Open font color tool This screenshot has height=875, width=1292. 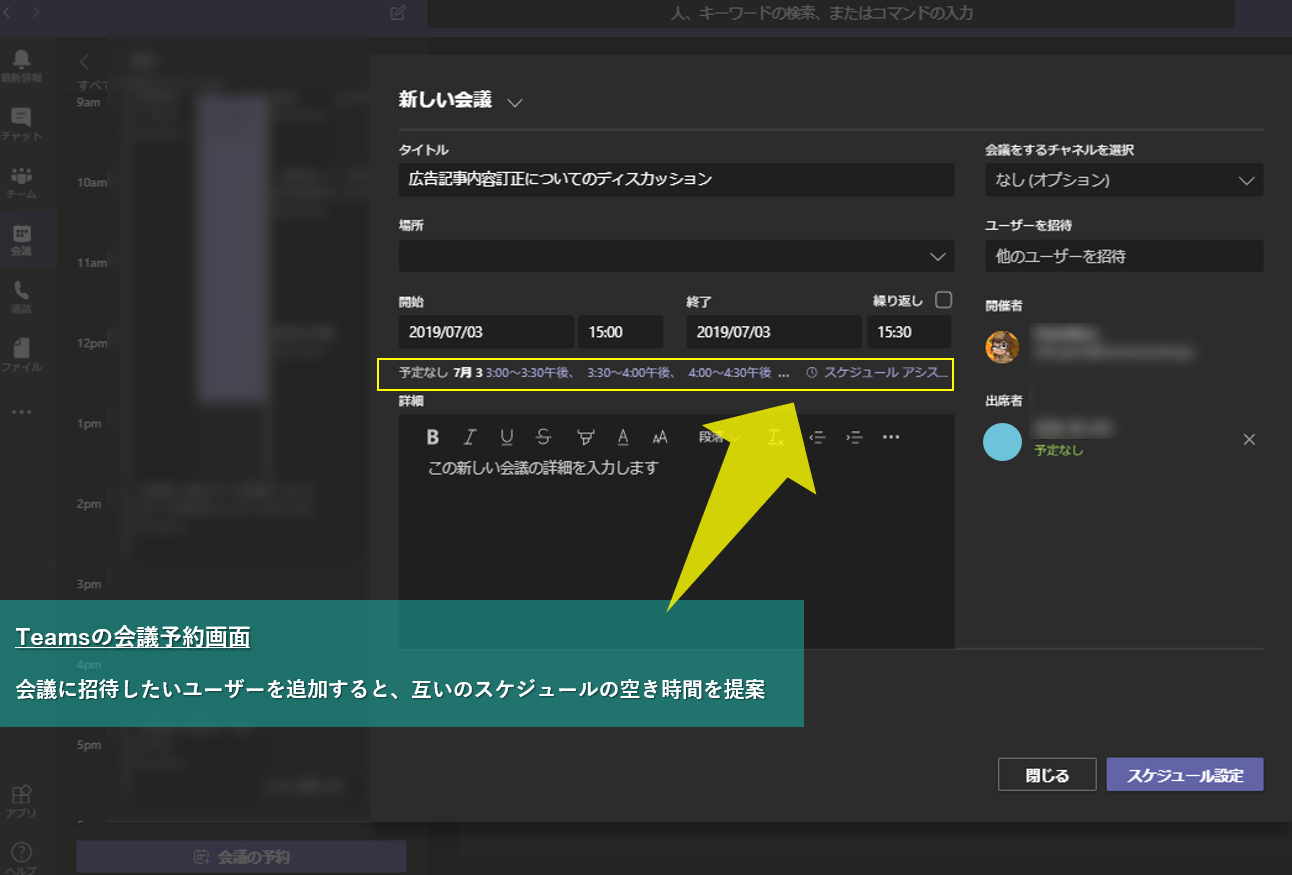point(623,437)
